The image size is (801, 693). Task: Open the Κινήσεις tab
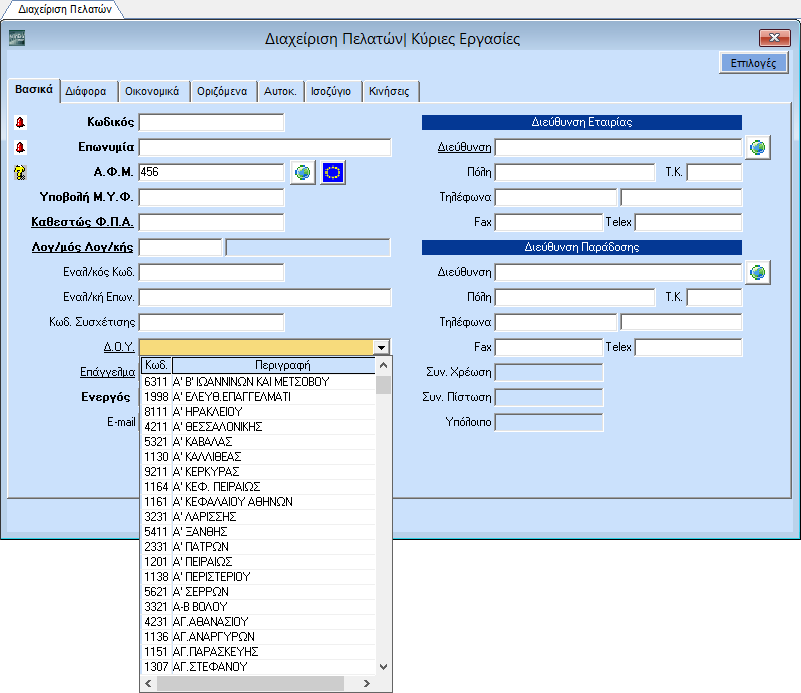(x=389, y=91)
